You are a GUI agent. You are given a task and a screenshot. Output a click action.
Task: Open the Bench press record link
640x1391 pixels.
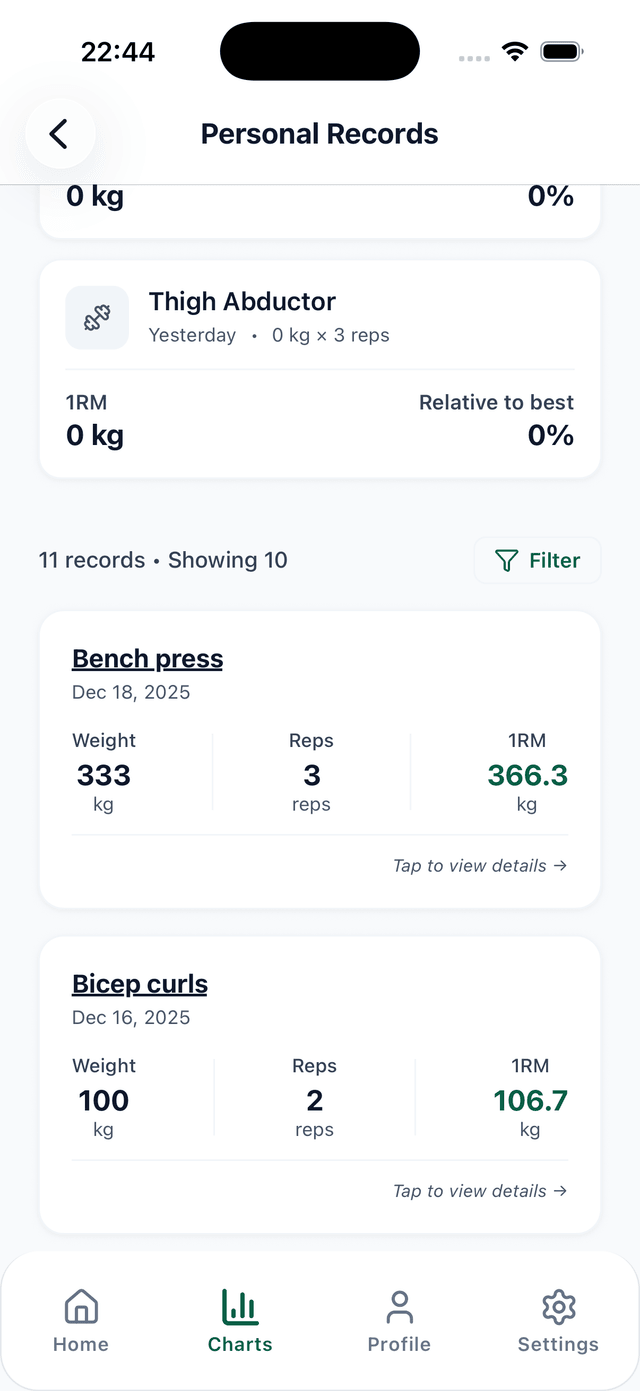click(x=147, y=658)
